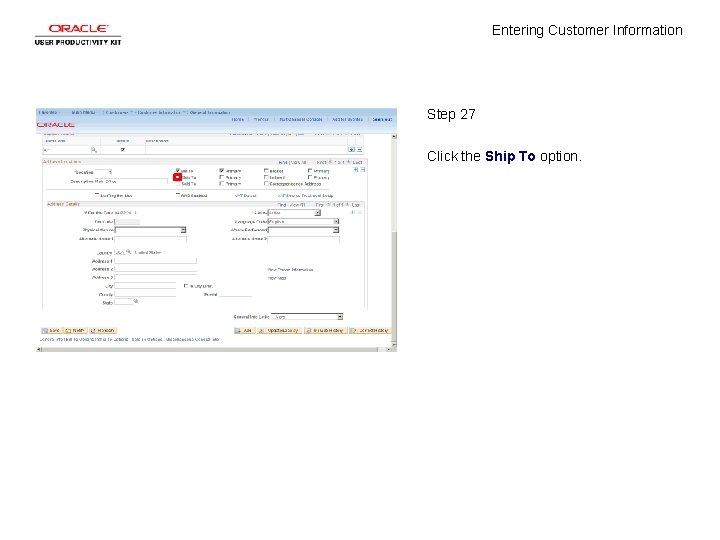The width and height of the screenshot is (720, 540).
Task: Click the horizontal scrollbar right arrow
Action: click(x=388, y=349)
